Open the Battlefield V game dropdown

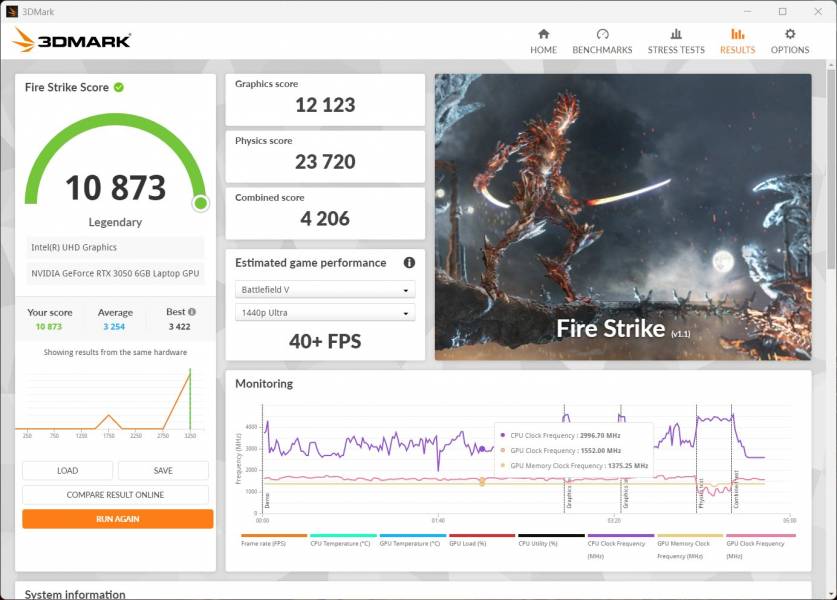point(324,289)
